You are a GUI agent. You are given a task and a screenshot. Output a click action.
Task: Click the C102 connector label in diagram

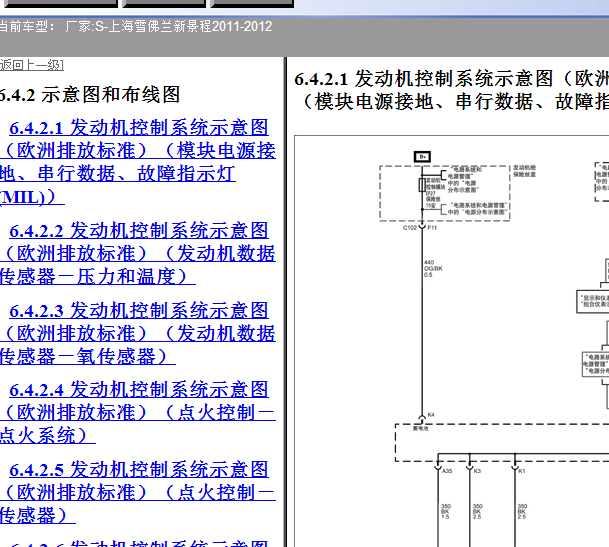pyautogui.click(x=410, y=228)
